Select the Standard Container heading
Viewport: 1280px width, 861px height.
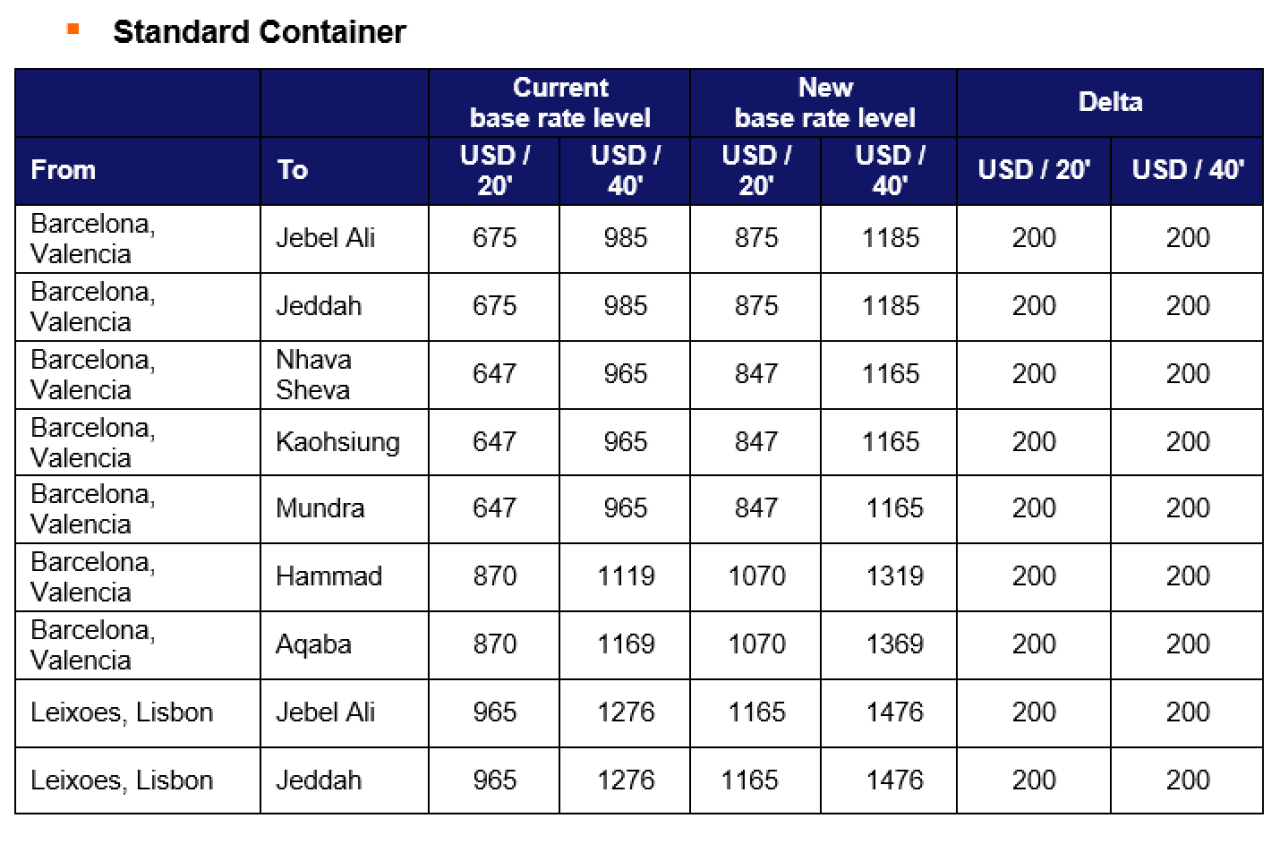click(259, 32)
